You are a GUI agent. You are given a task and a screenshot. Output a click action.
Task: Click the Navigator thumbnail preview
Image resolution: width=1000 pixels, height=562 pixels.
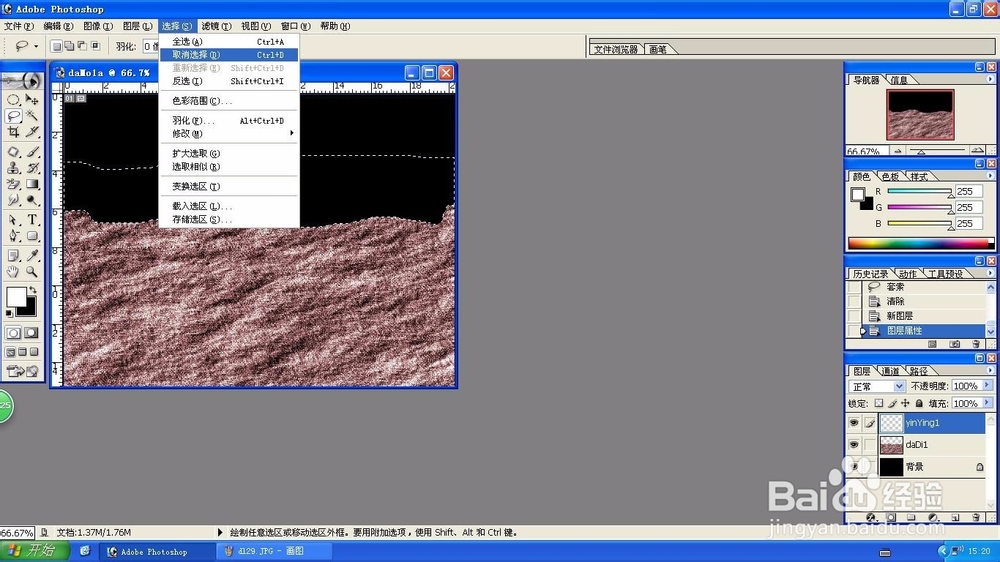pyautogui.click(x=920, y=115)
